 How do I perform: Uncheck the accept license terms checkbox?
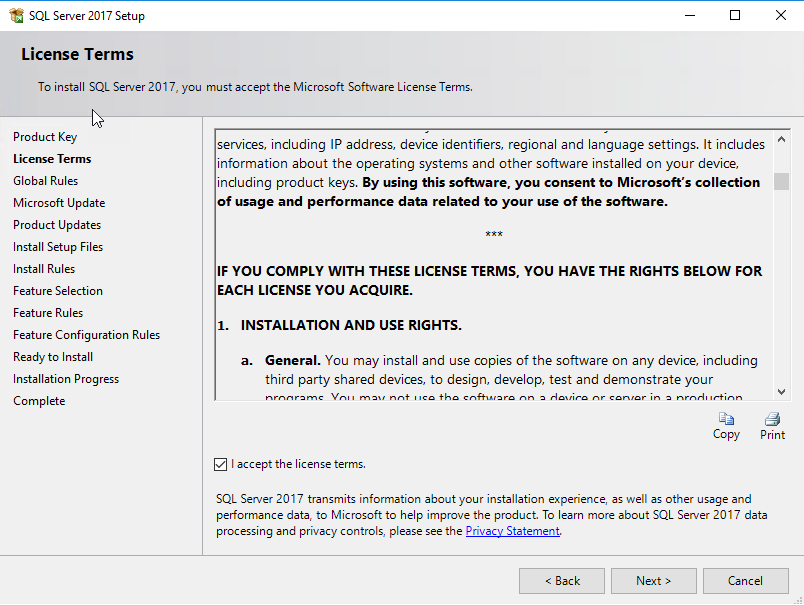pos(220,464)
